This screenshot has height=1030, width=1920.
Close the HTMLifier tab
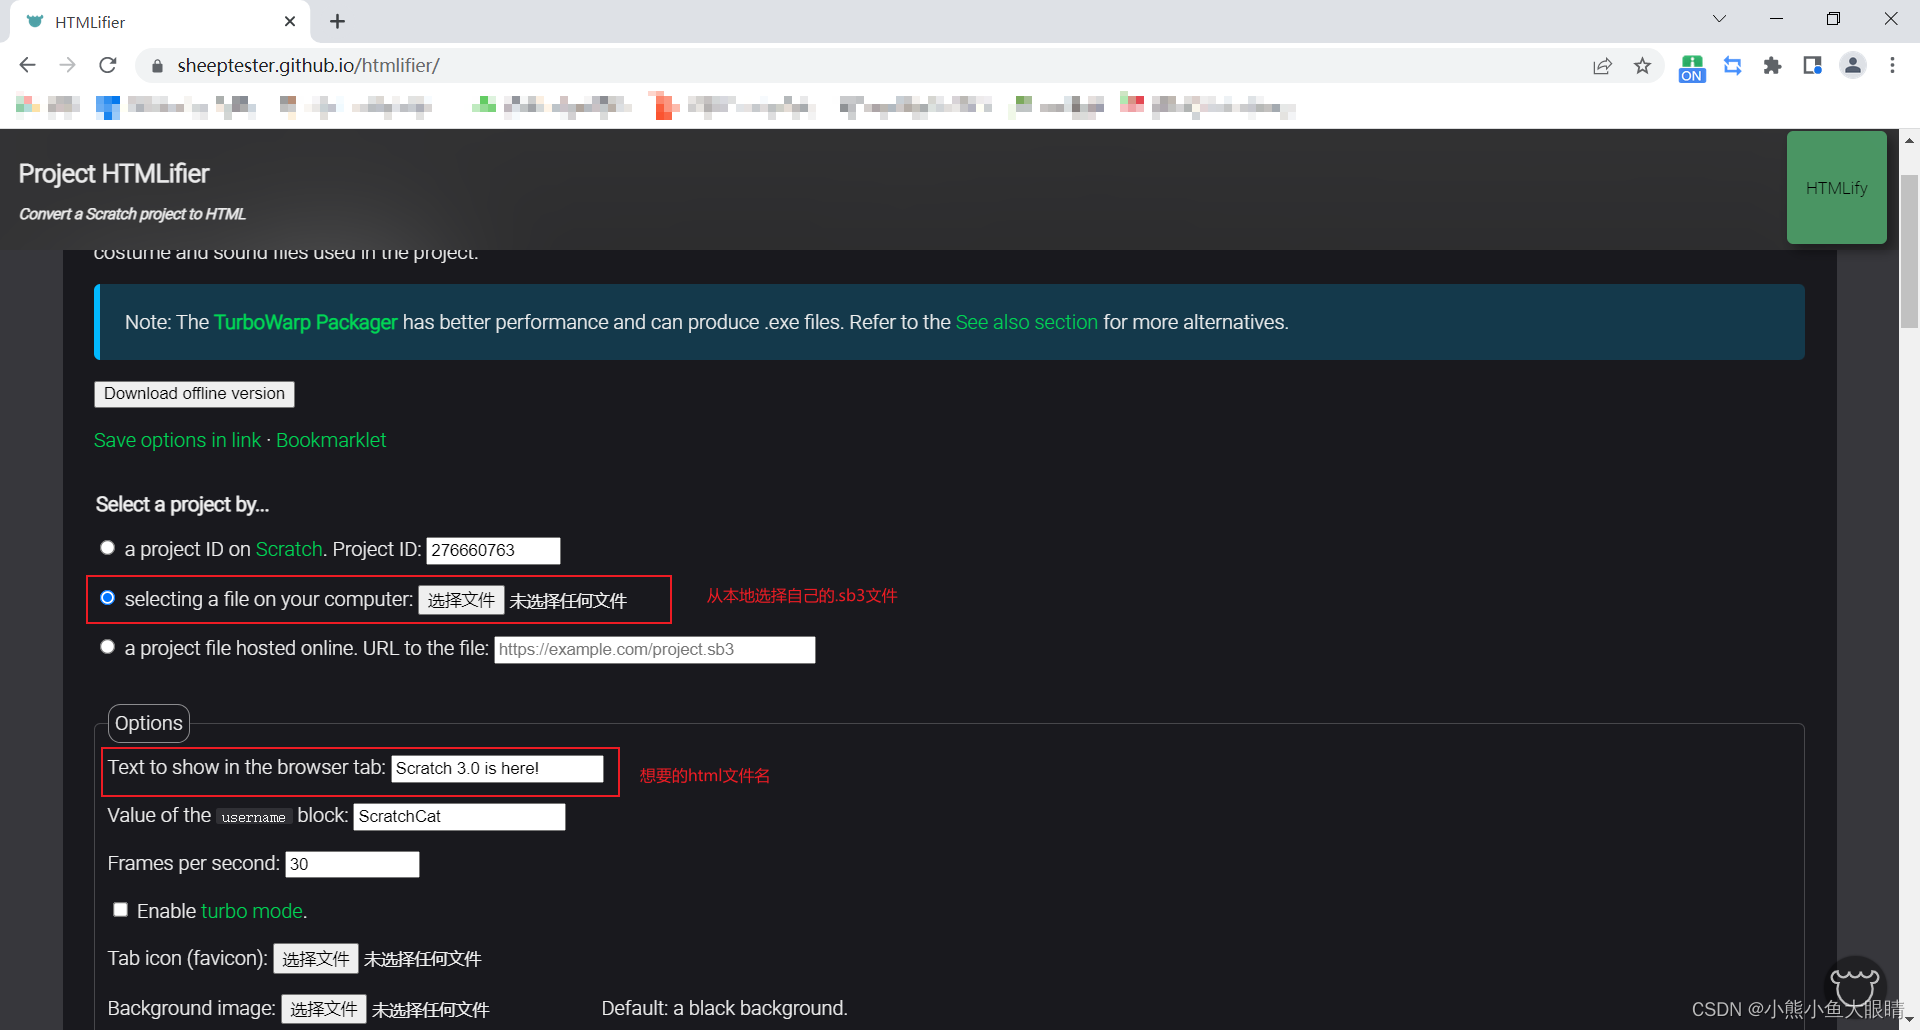pyautogui.click(x=290, y=21)
